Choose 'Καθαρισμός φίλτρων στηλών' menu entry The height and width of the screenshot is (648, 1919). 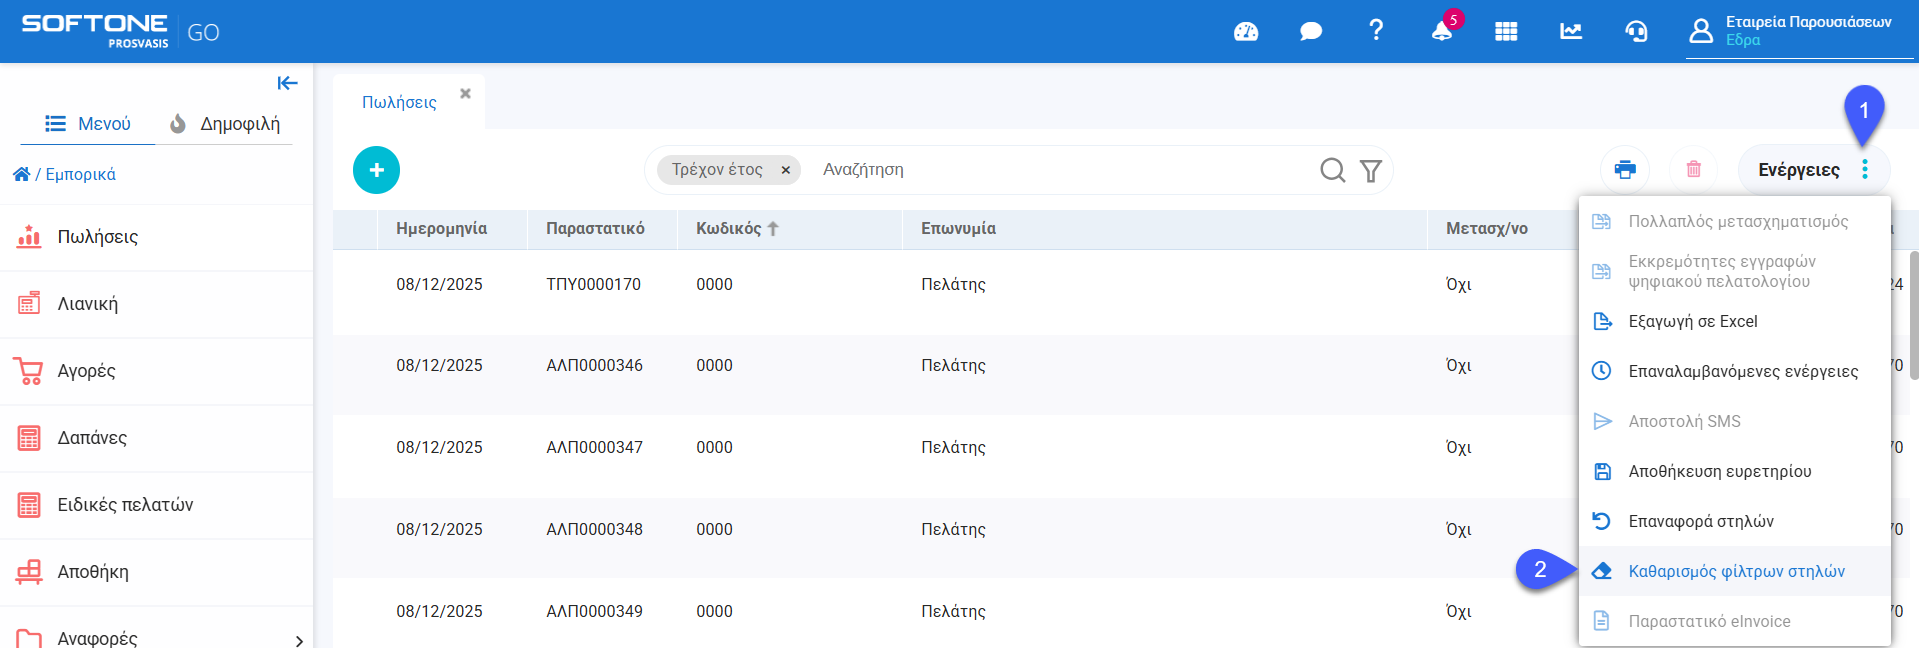pos(1736,571)
